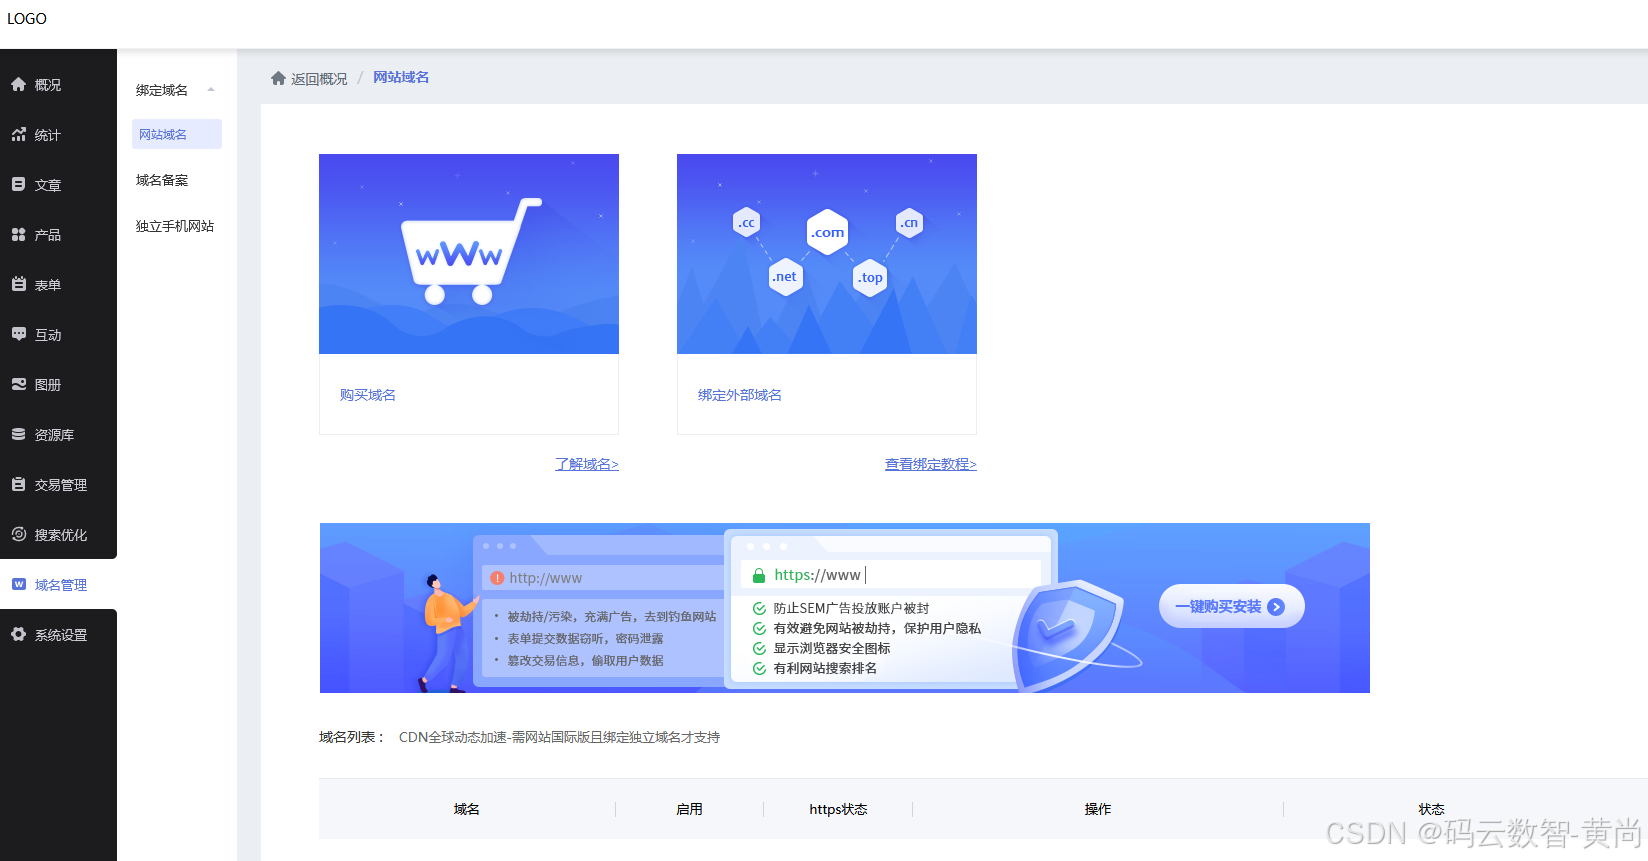Click the 域名列表： label

click(x=352, y=737)
